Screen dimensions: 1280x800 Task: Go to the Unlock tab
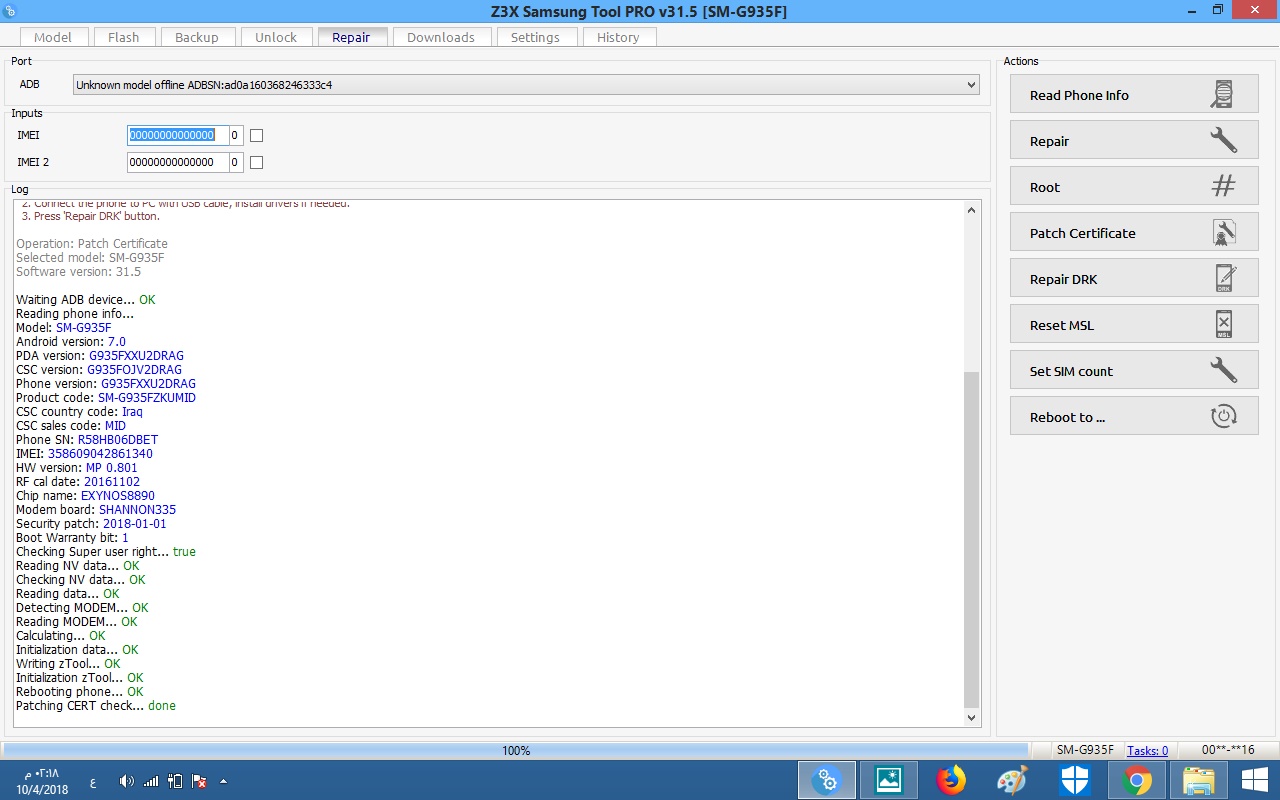pos(276,37)
